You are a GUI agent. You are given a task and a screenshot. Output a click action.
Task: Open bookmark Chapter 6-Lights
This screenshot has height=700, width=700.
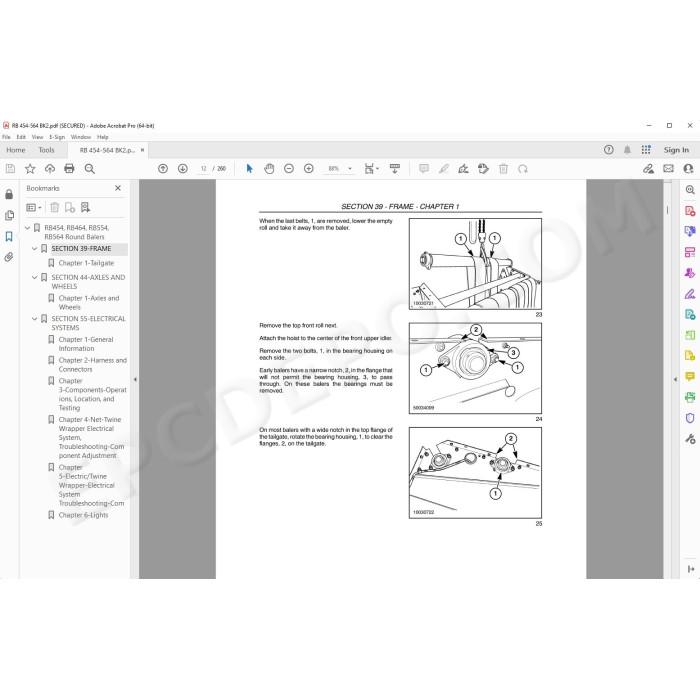(83, 515)
